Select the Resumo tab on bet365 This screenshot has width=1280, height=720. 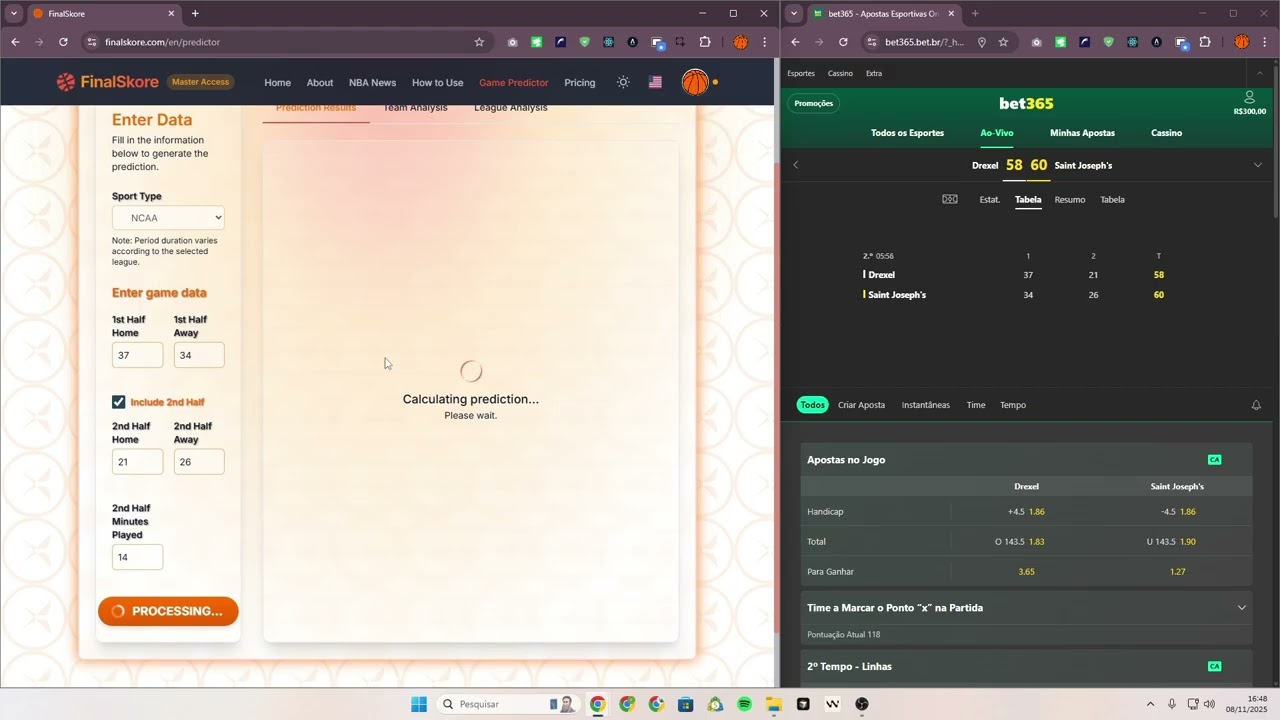pyautogui.click(x=1070, y=200)
